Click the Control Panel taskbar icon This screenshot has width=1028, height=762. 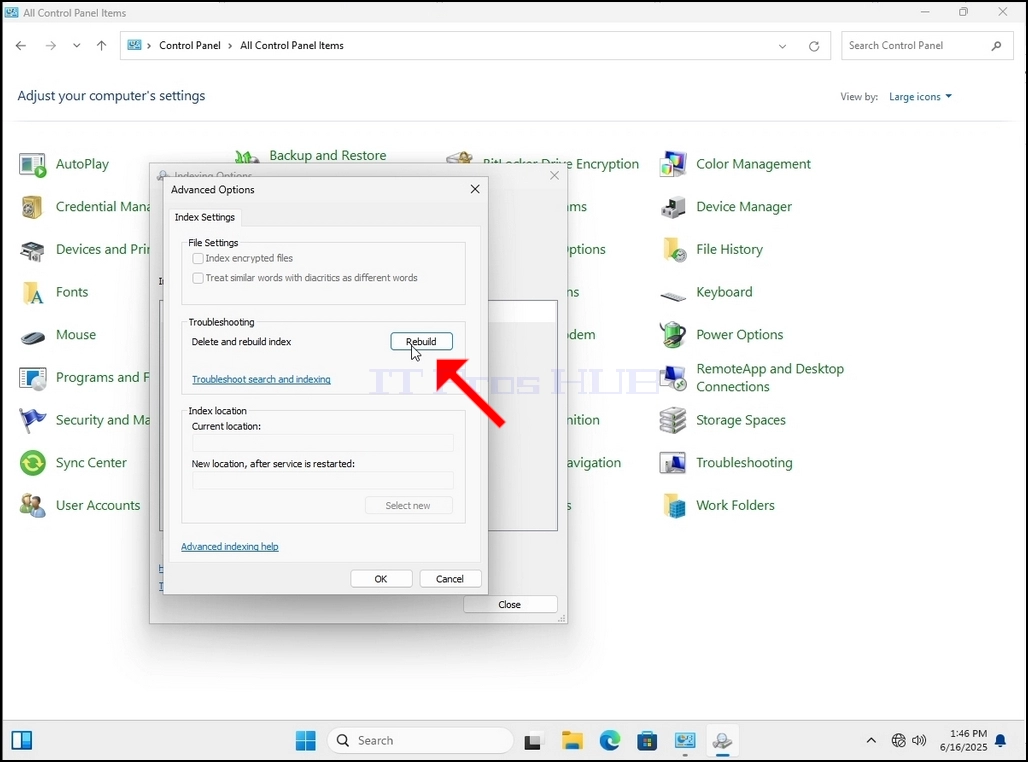685,741
